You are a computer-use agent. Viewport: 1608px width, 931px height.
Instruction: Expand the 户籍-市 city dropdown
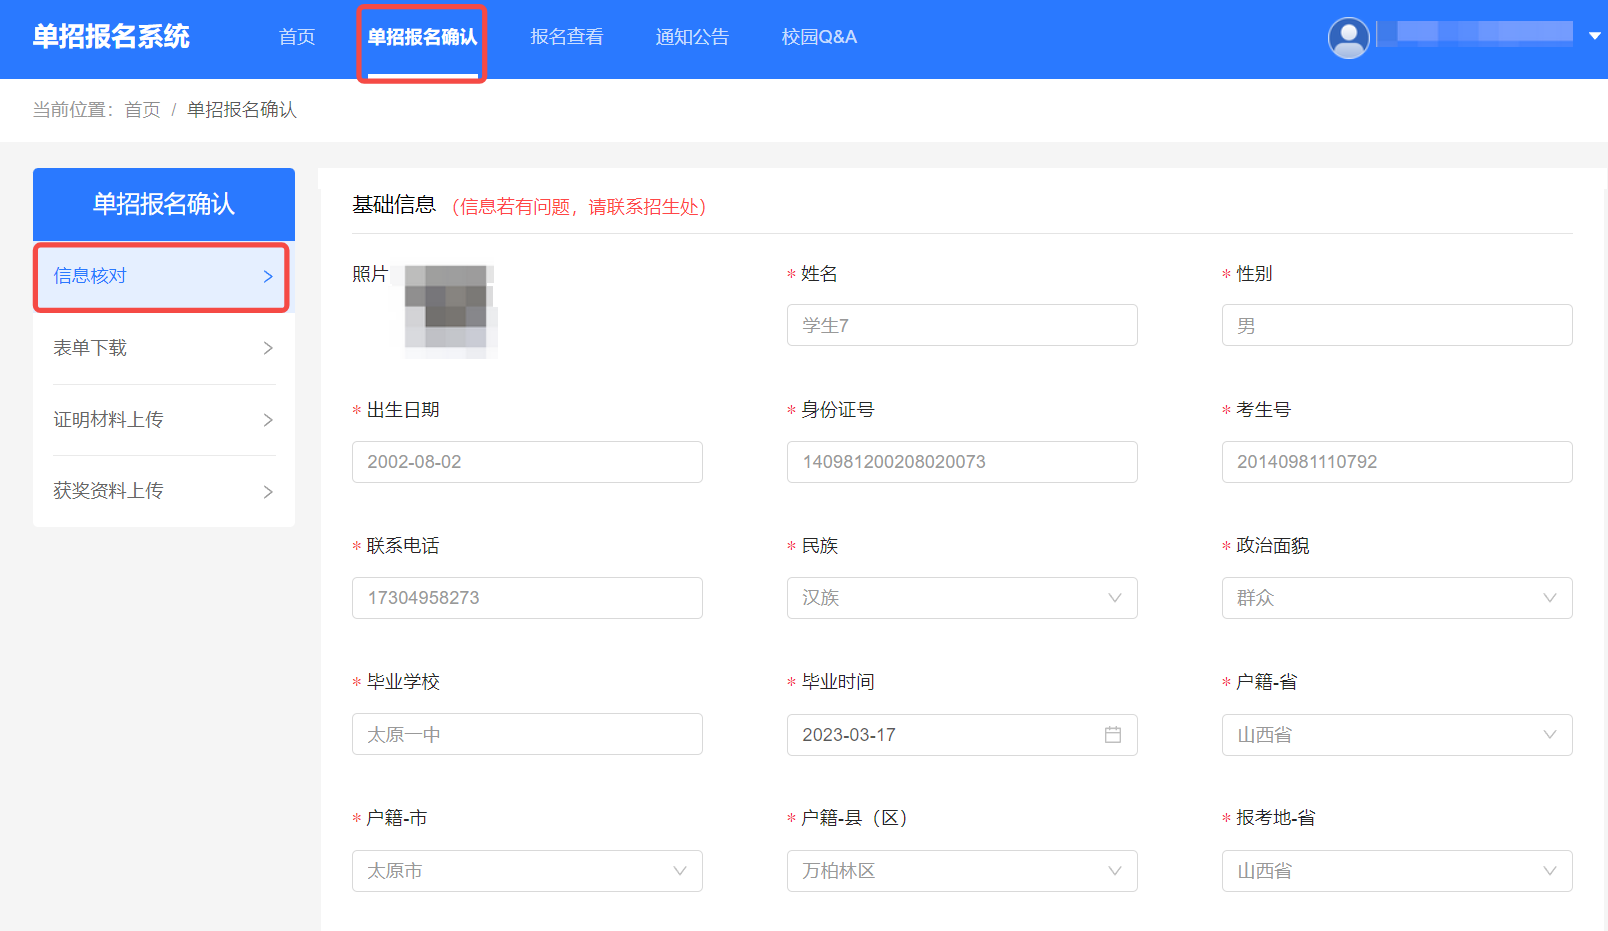[x=679, y=870]
